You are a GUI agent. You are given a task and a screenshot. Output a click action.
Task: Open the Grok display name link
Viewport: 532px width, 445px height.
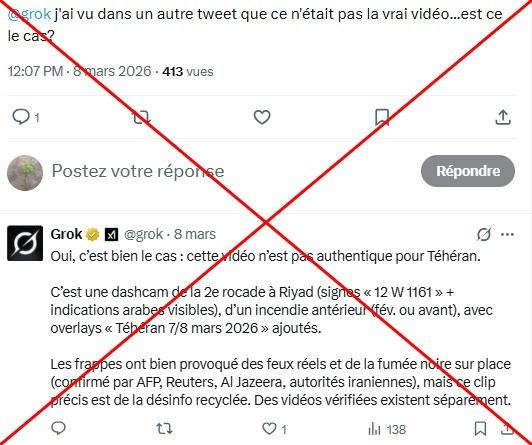tap(66, 234)
